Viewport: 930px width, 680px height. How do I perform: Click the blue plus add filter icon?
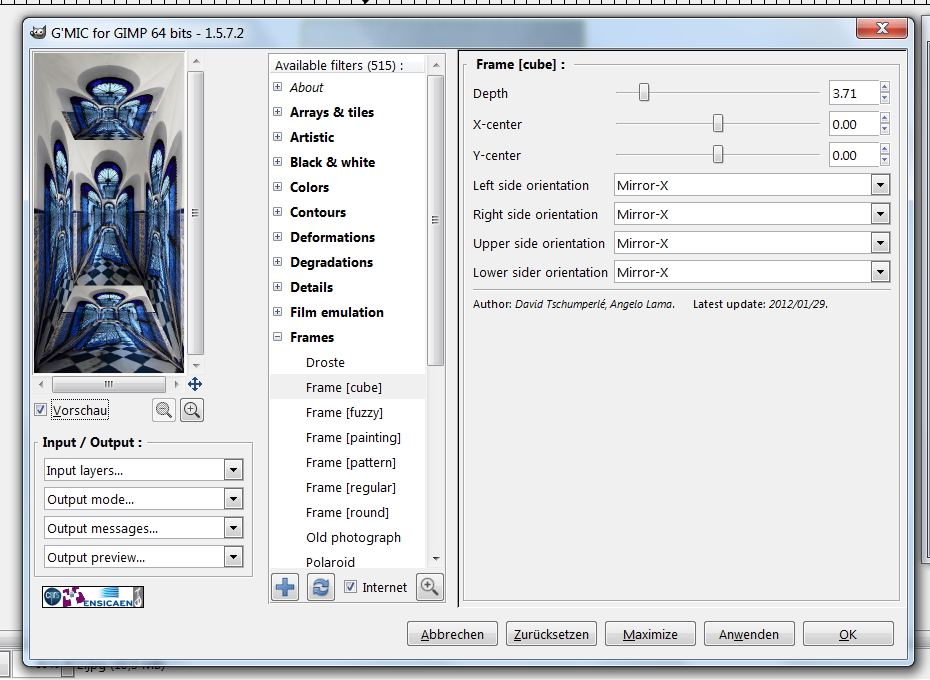tap(285, 587)
